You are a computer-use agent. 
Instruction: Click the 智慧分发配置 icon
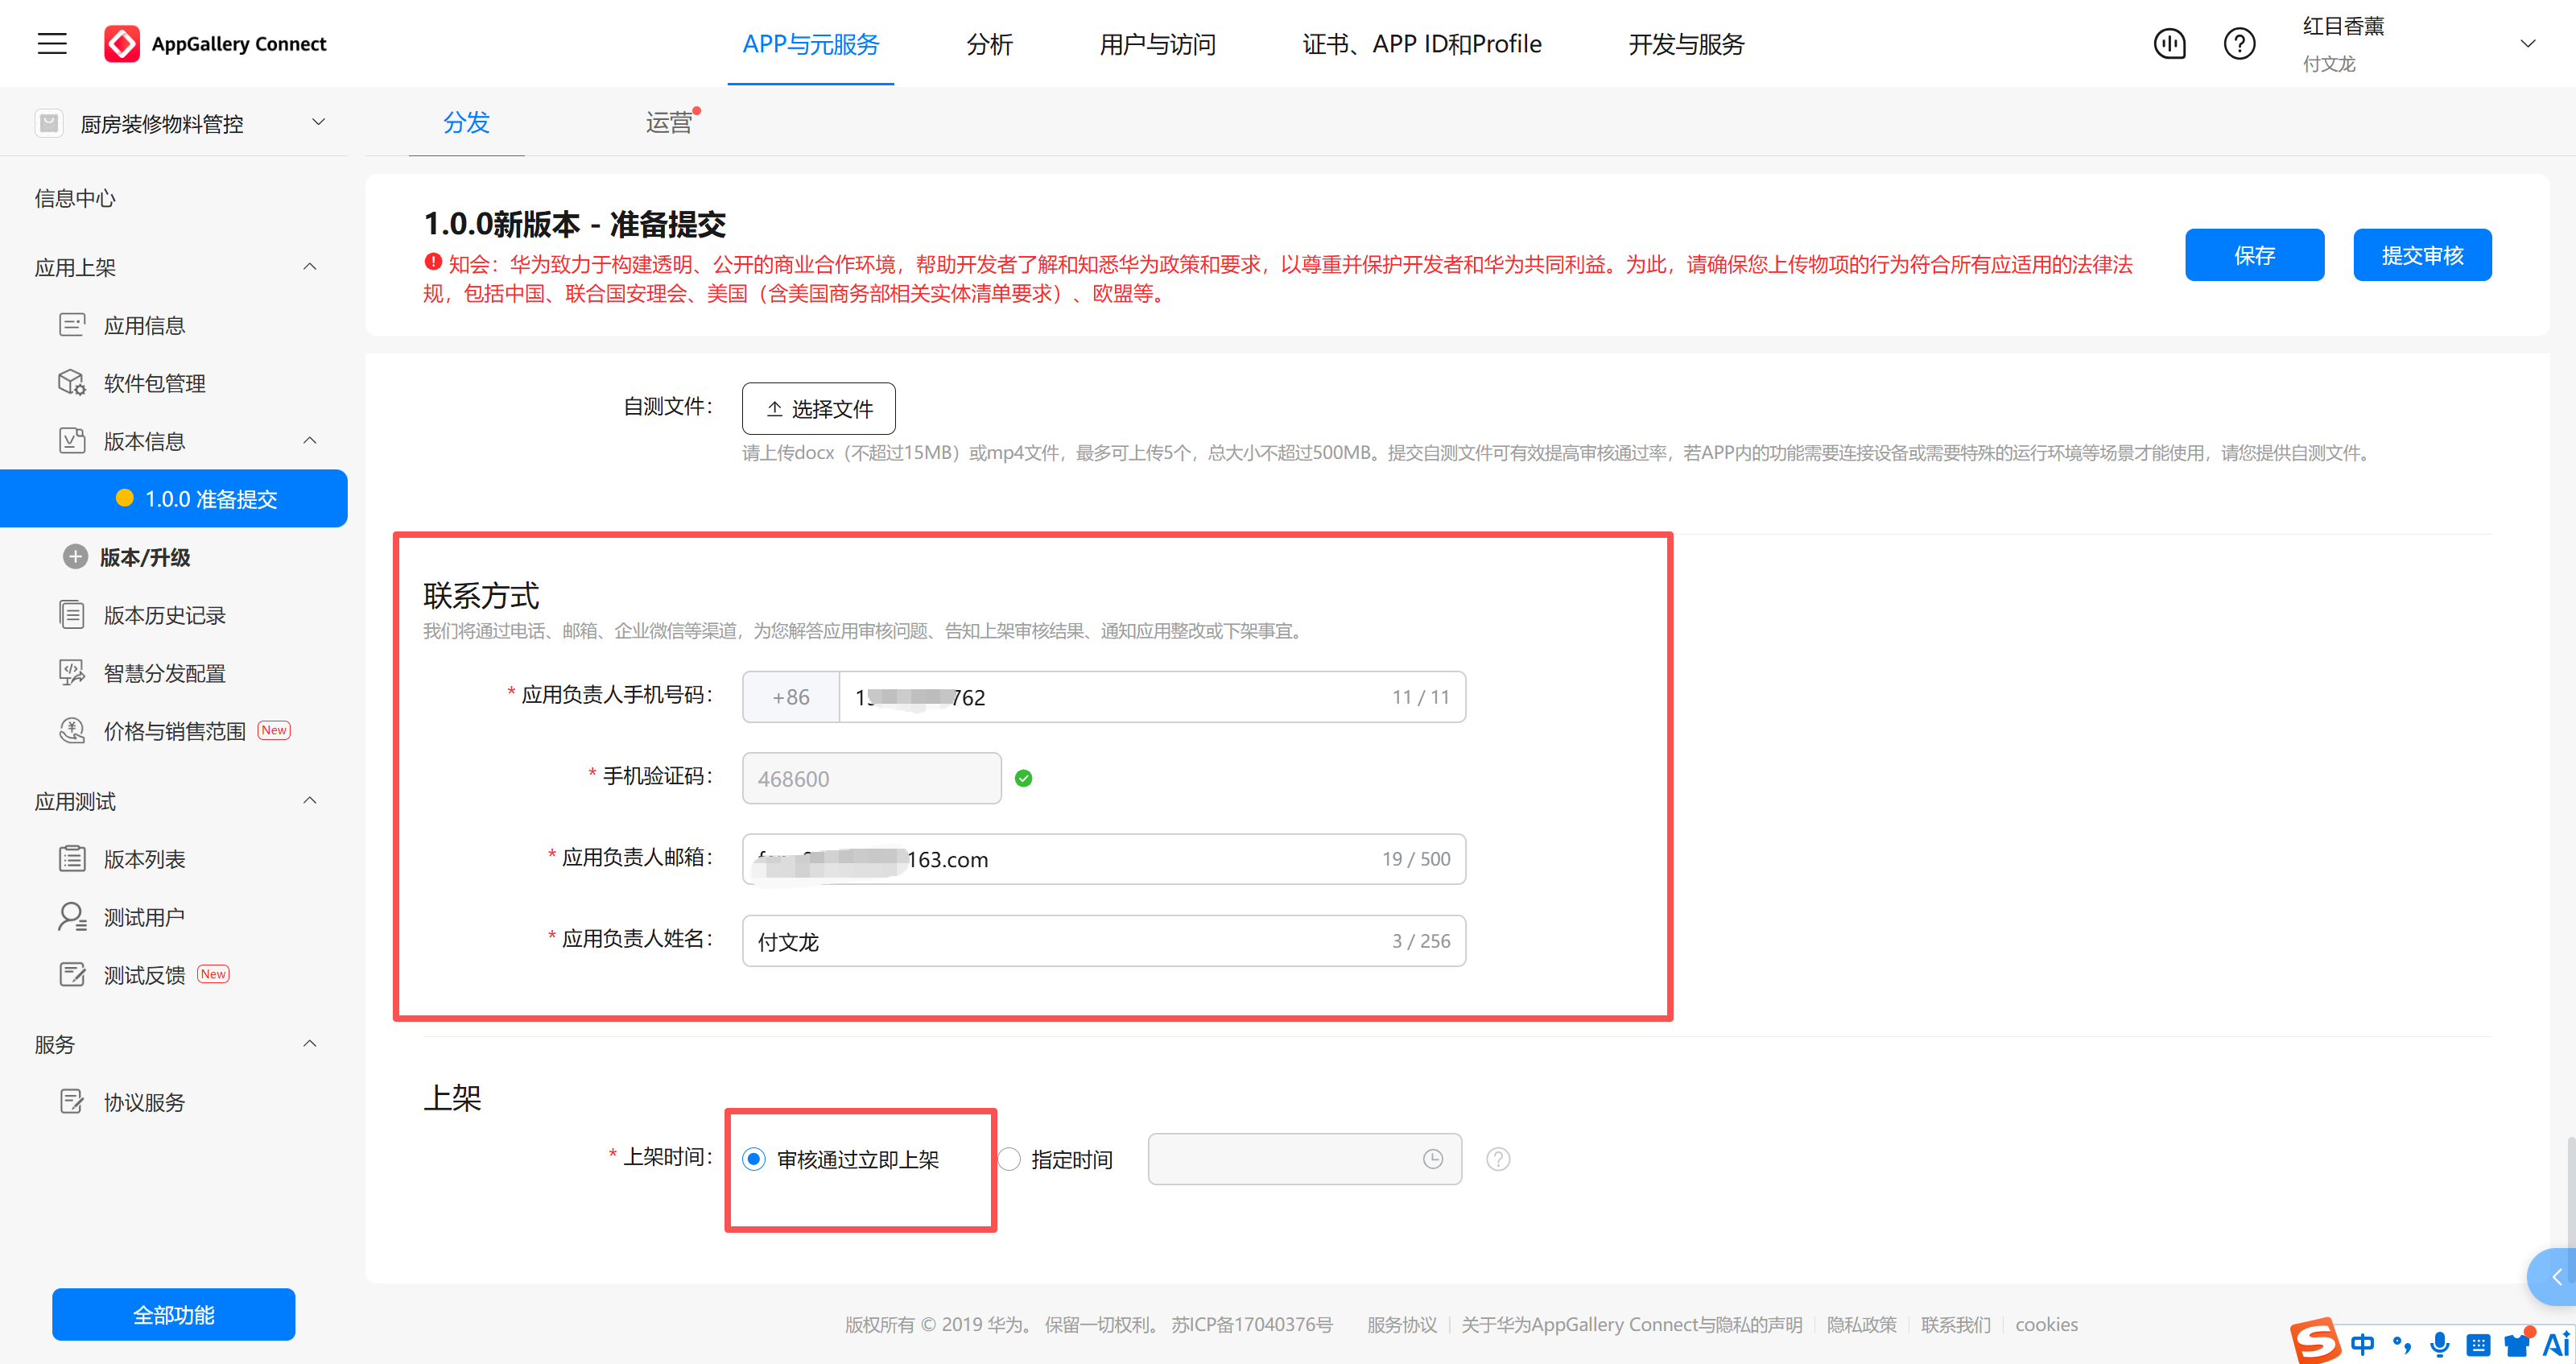pos(72,673)
